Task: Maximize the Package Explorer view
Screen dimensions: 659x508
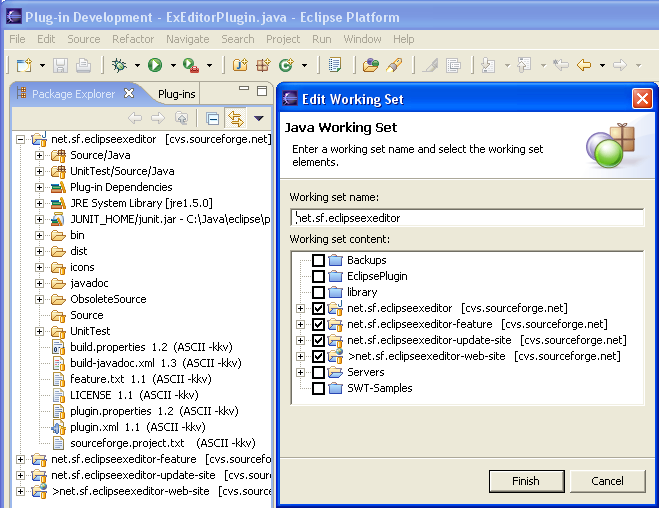Action: (262, 91)
